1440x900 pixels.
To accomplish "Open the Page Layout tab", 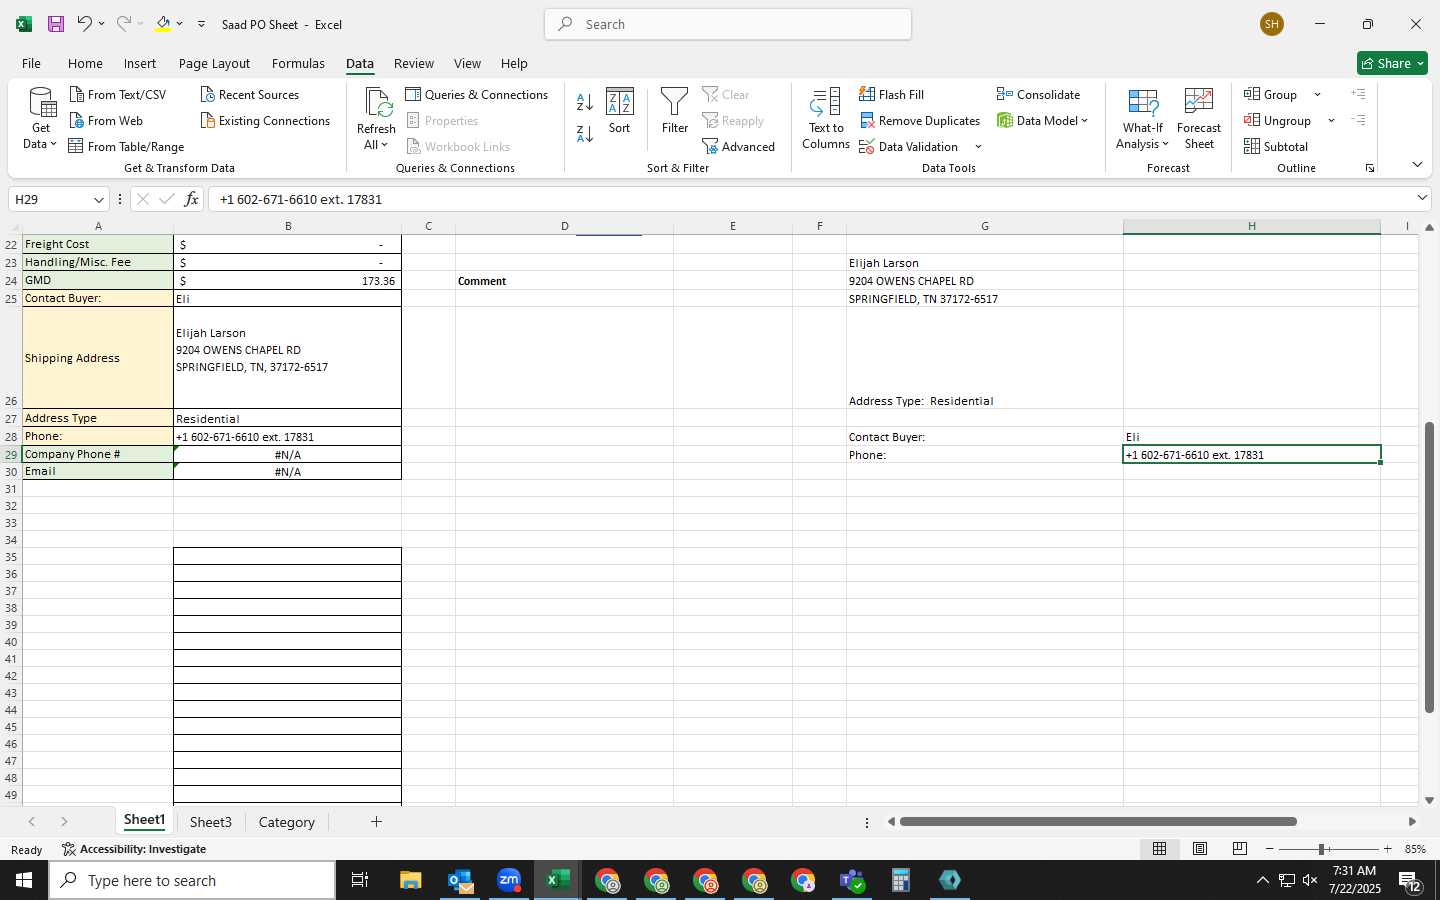I will click(x=214, y=63).
